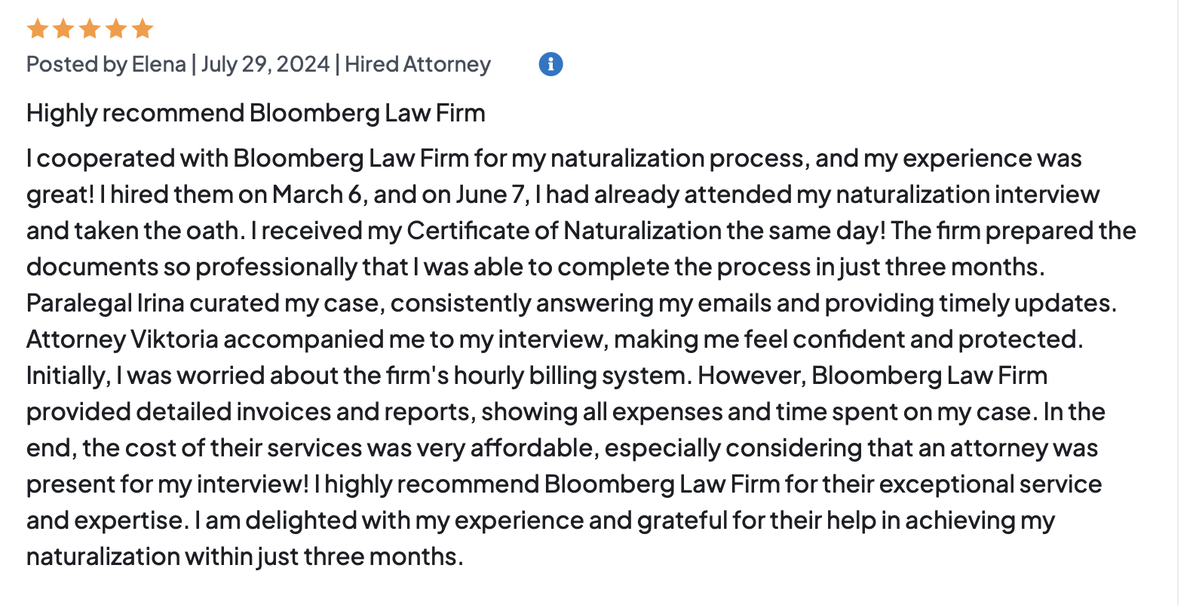1199x605 pixels.
Task: Click the reviewer name Elena
Action: point(159,64)
